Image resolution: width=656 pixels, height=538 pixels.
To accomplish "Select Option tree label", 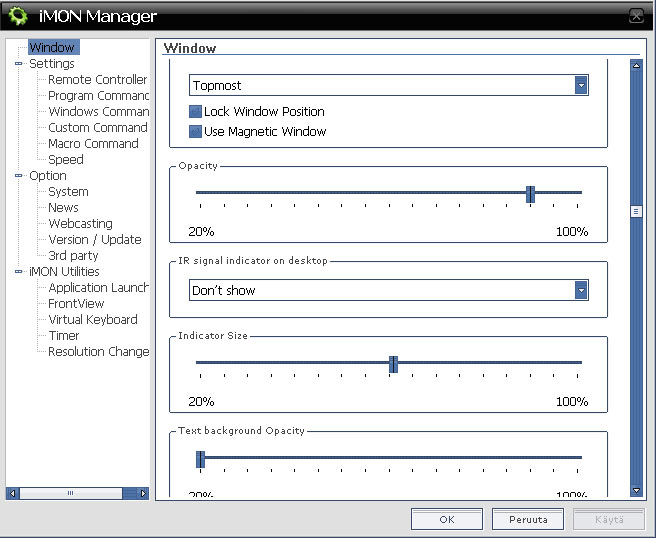I will tap(48, 176).
